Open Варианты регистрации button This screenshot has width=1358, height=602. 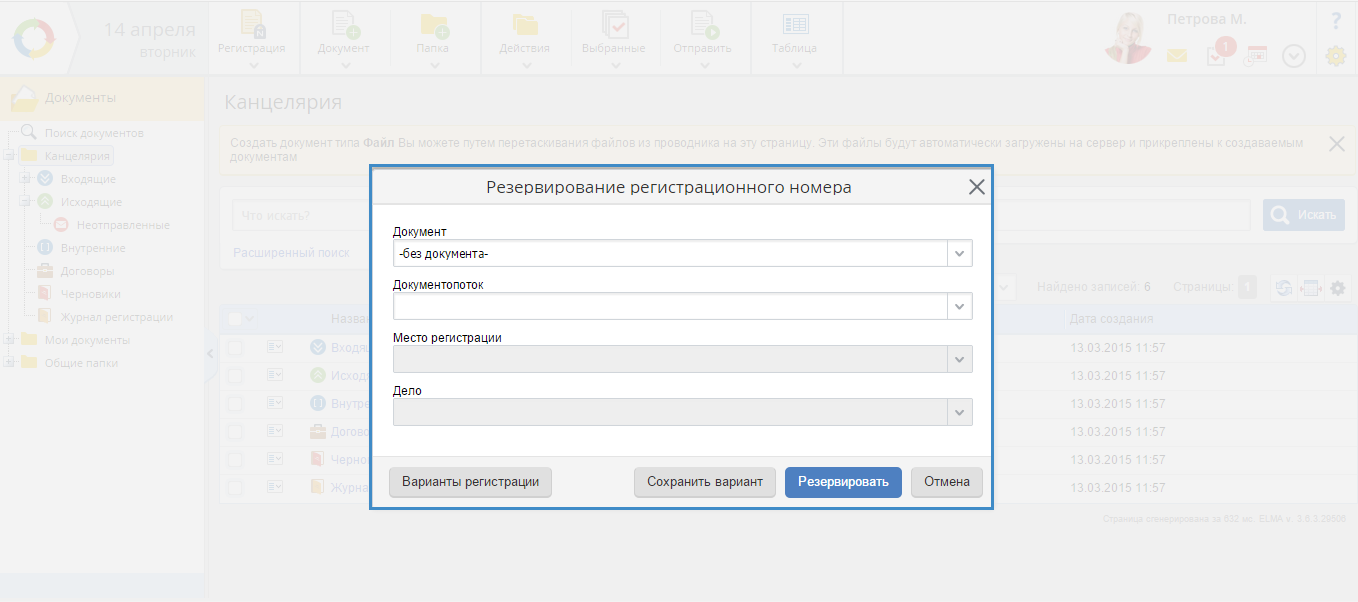pyautogui.click(x=470, y=482)
